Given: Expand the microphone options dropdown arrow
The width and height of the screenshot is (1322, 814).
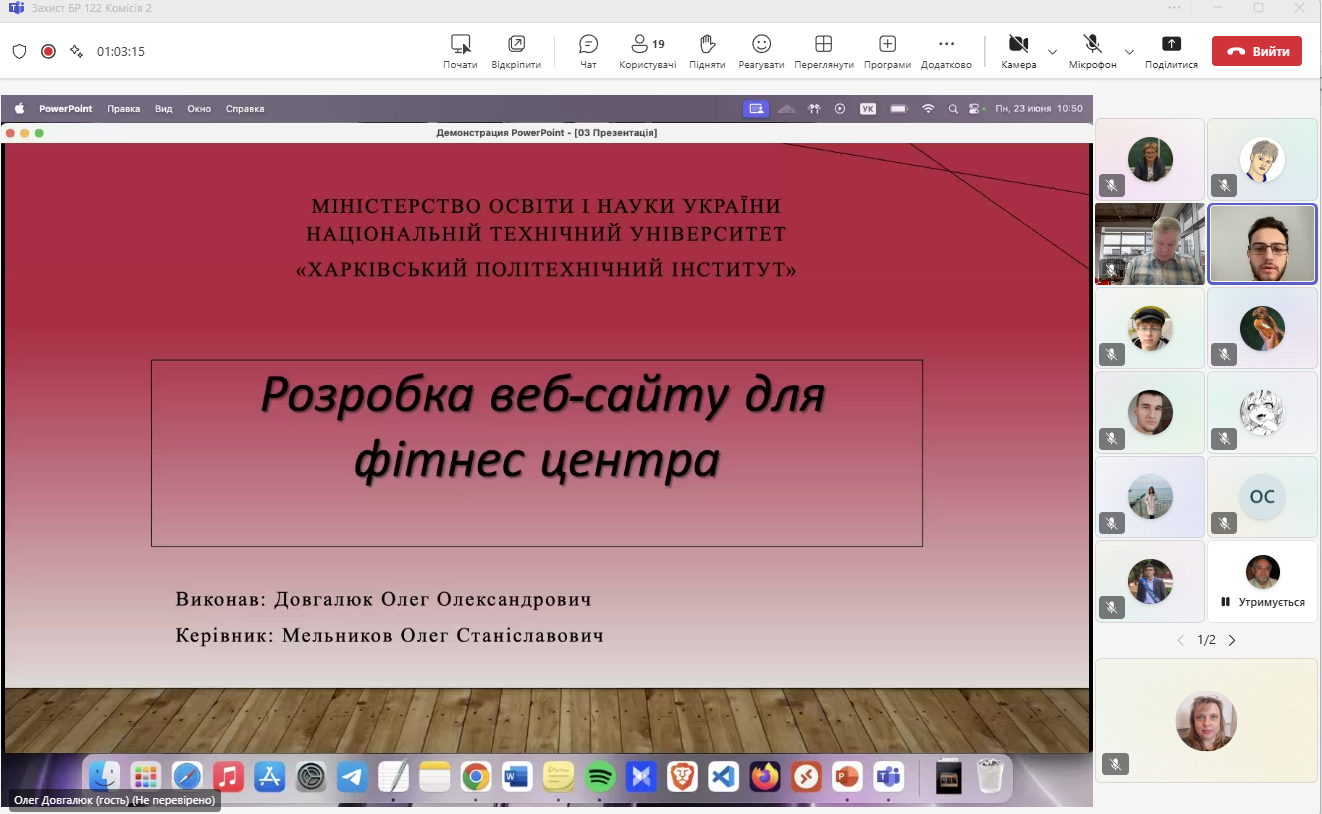Looking at the screenshot, I should coord(1129,52).
